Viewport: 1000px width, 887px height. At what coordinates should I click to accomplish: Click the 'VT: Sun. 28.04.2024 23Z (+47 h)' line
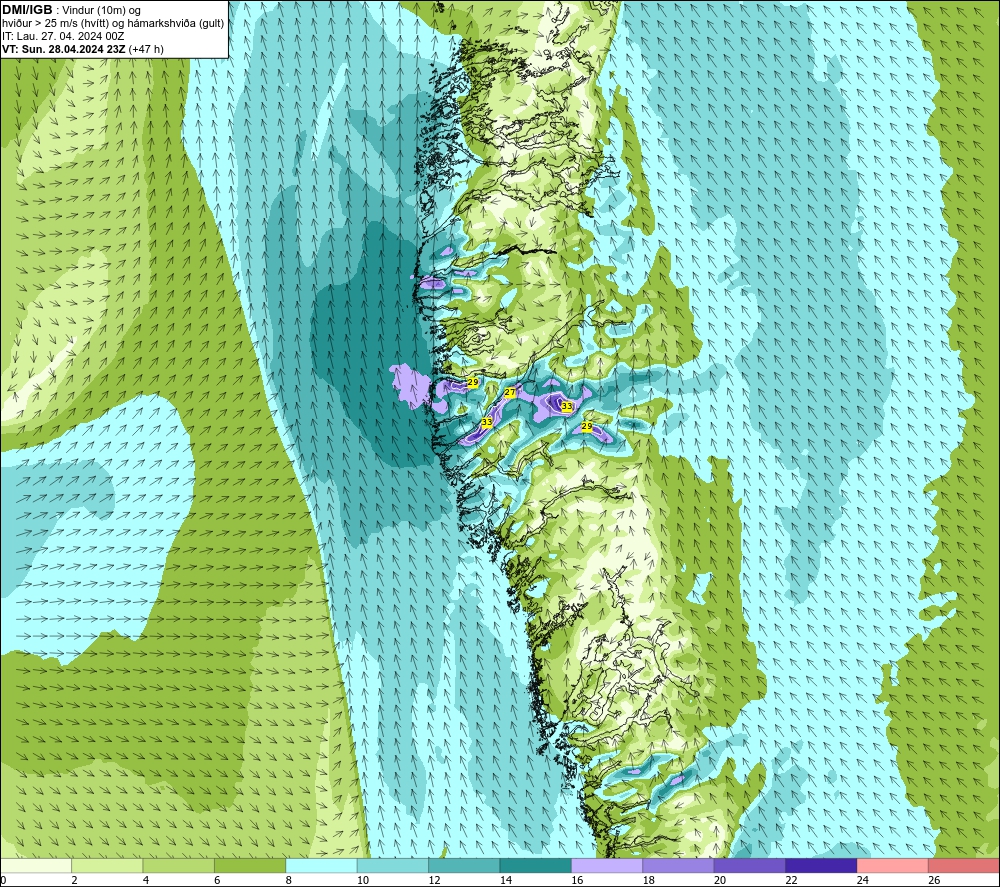point(83,49)
